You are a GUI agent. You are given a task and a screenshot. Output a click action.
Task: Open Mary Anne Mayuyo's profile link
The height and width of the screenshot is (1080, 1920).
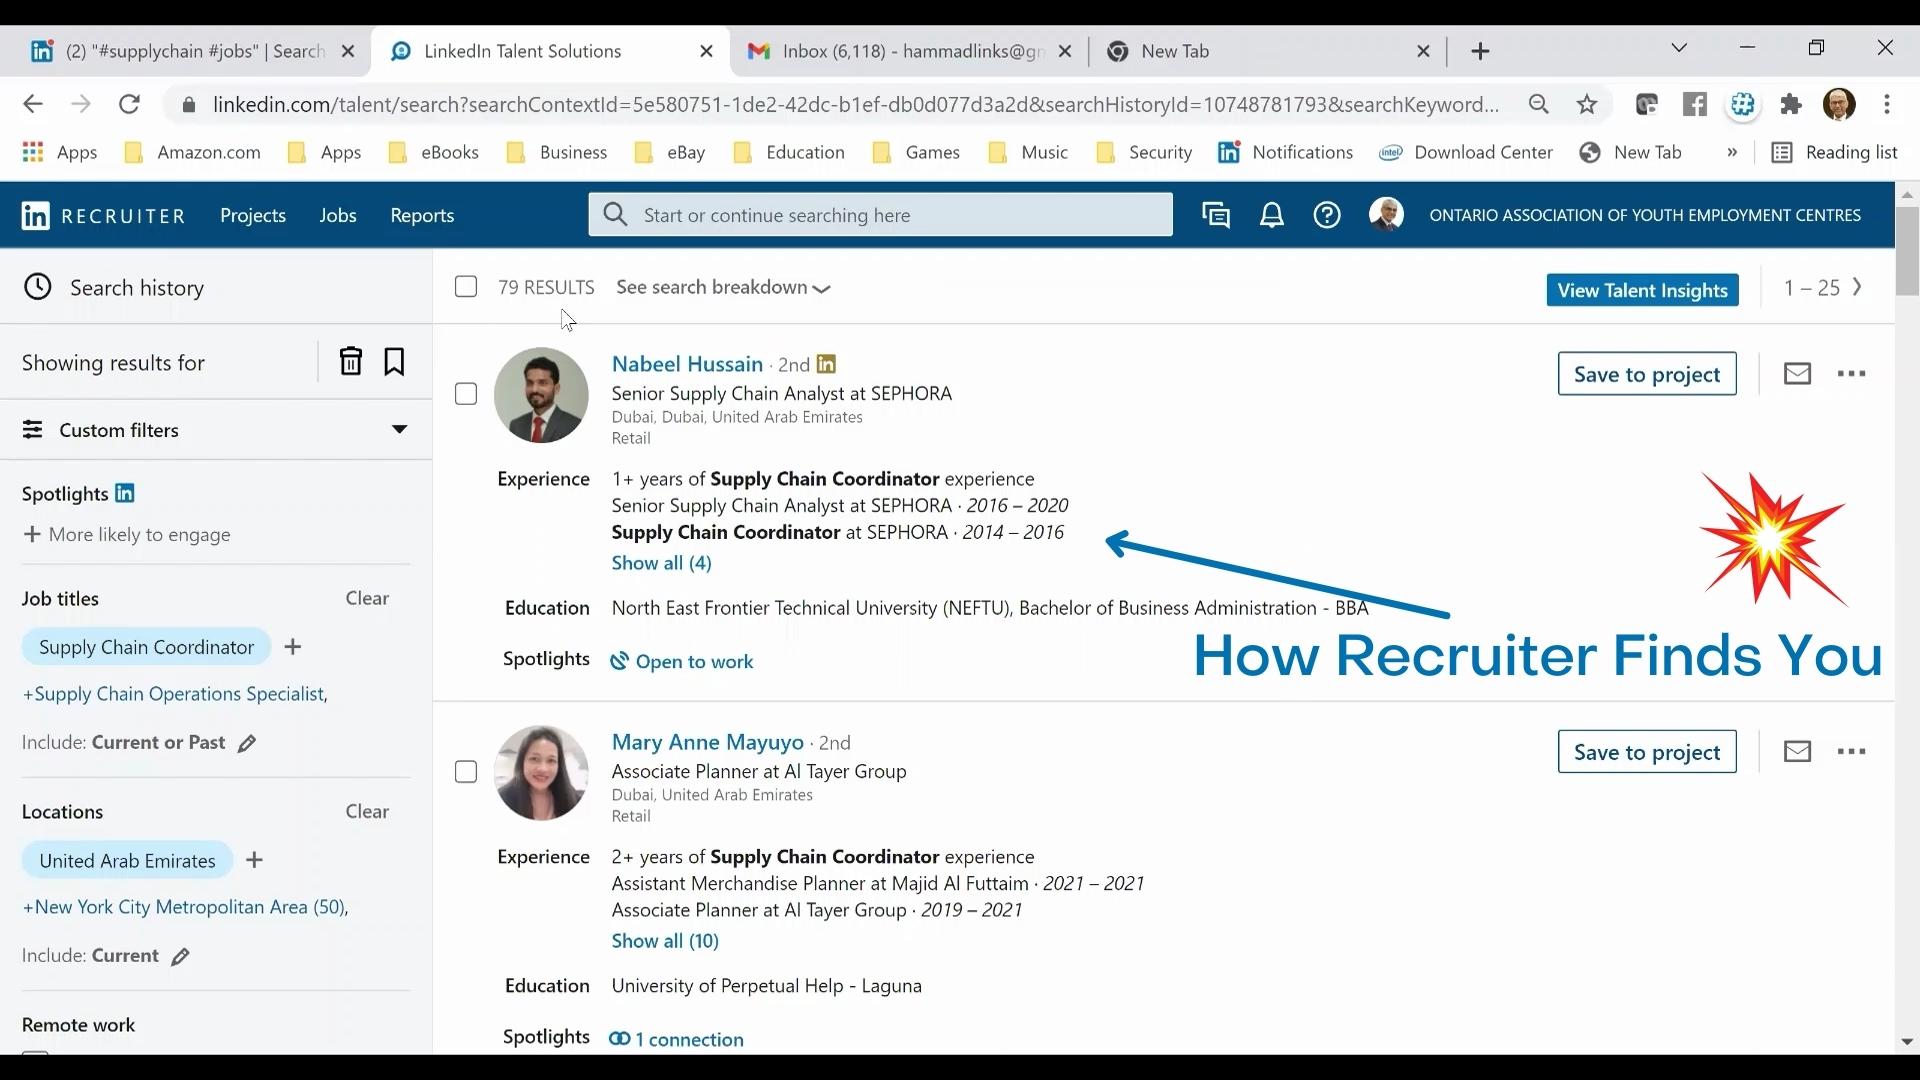click(x=707, y=742)
